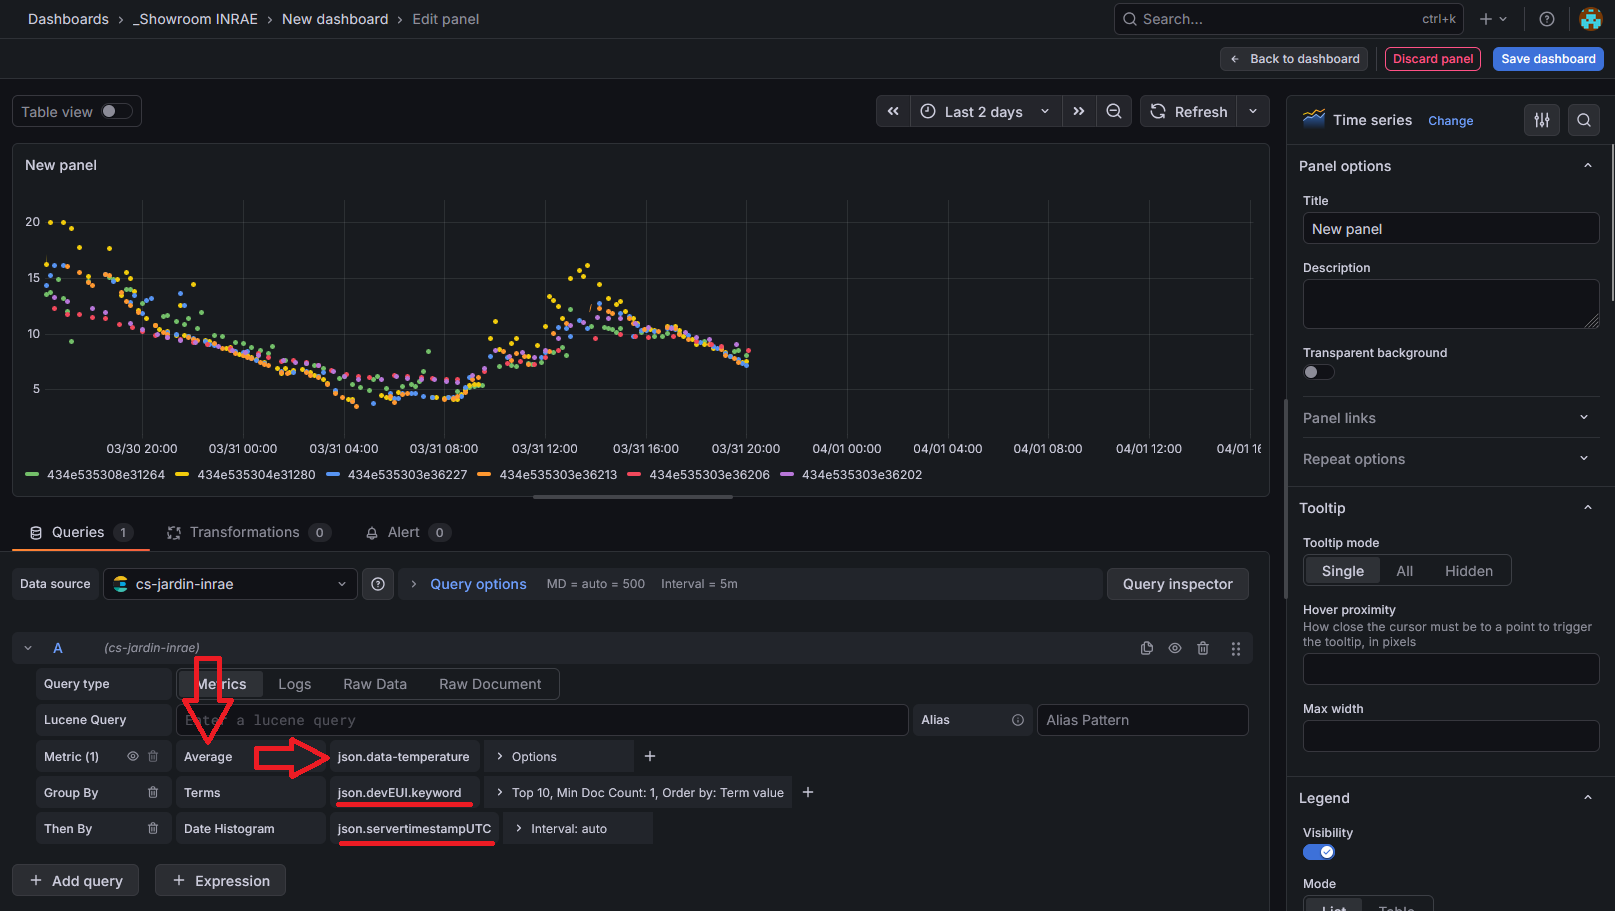
Task: Add a group-by with plus after Term value
Action: point(808,792)
